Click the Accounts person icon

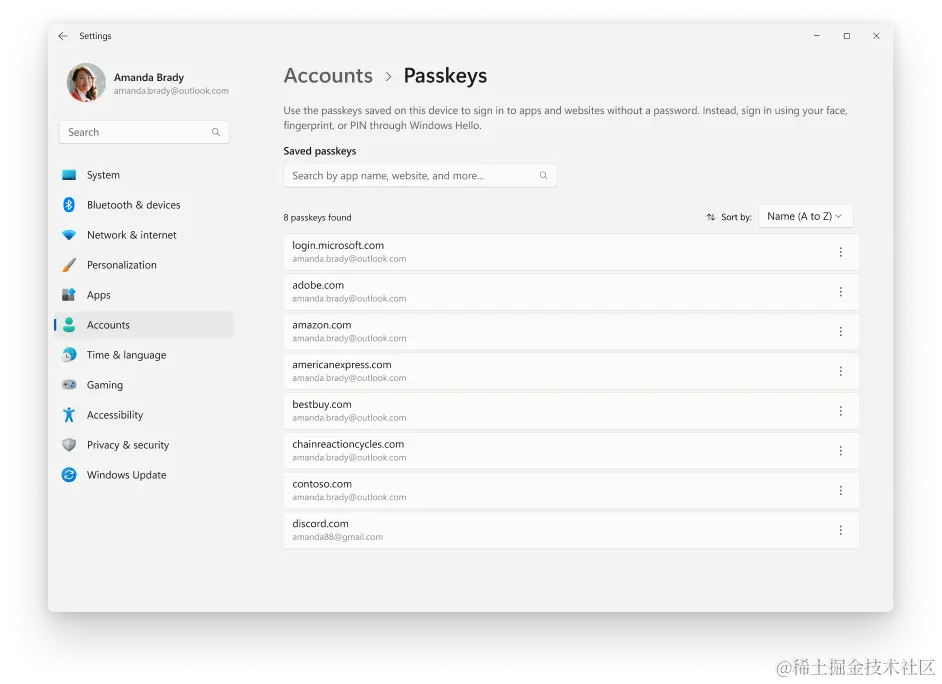(69, 325)
